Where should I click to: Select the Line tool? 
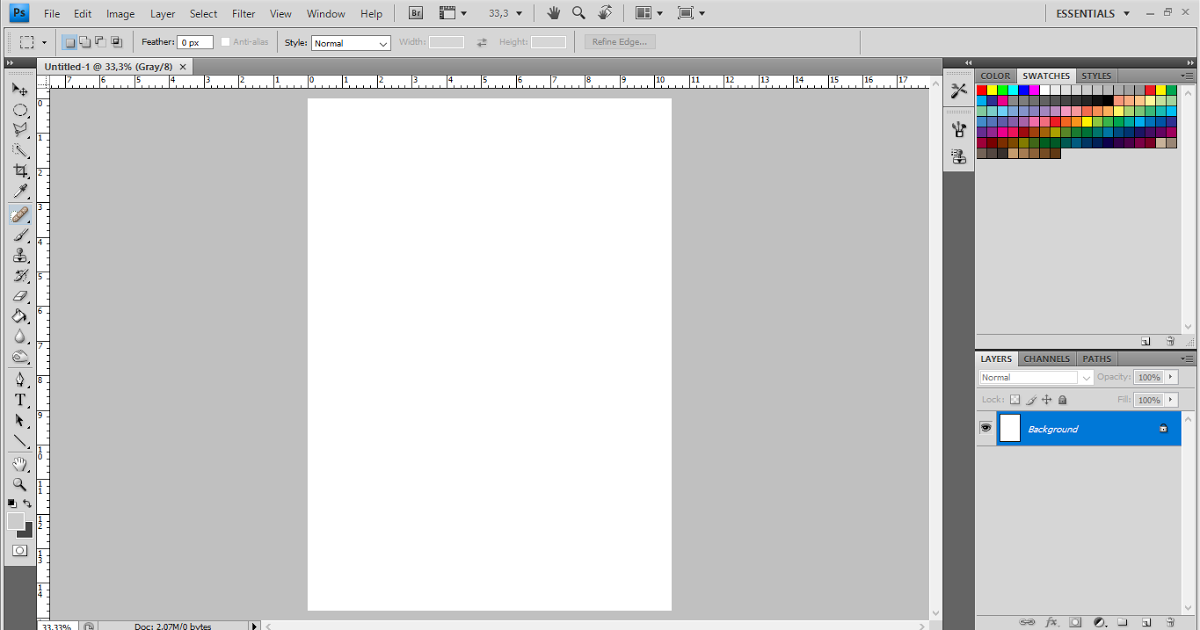pyautogui.click(x=19, y=441)
